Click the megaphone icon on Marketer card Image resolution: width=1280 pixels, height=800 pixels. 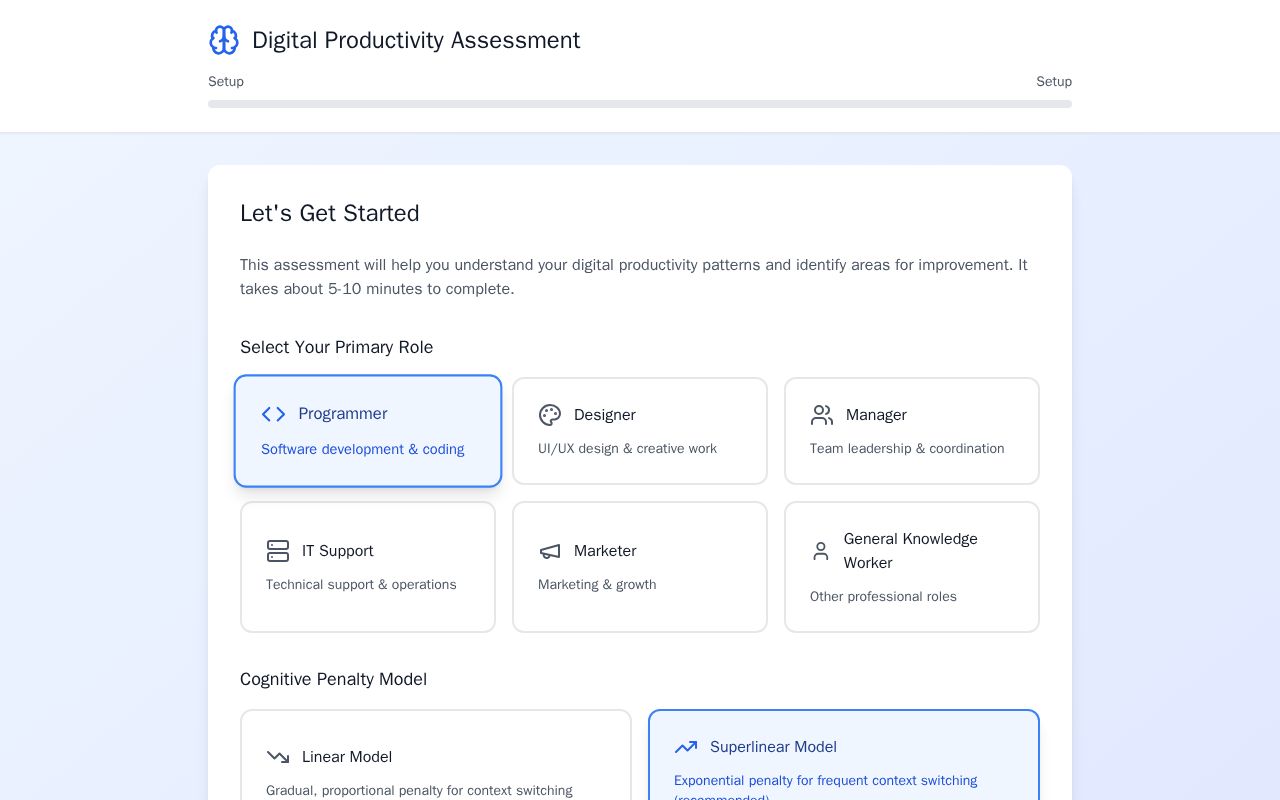550,551
